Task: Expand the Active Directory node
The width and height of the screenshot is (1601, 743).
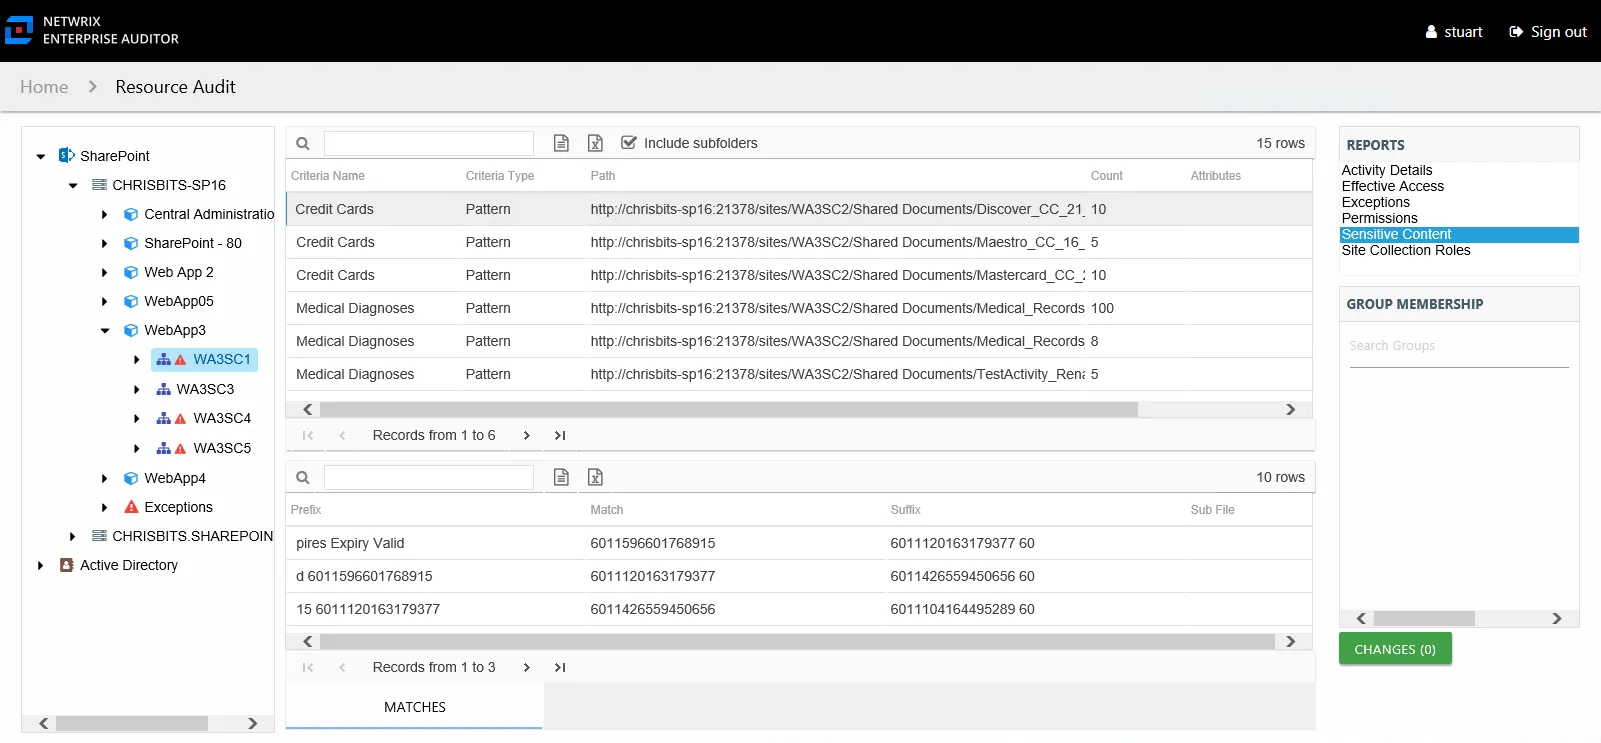Action: [41, 565]
